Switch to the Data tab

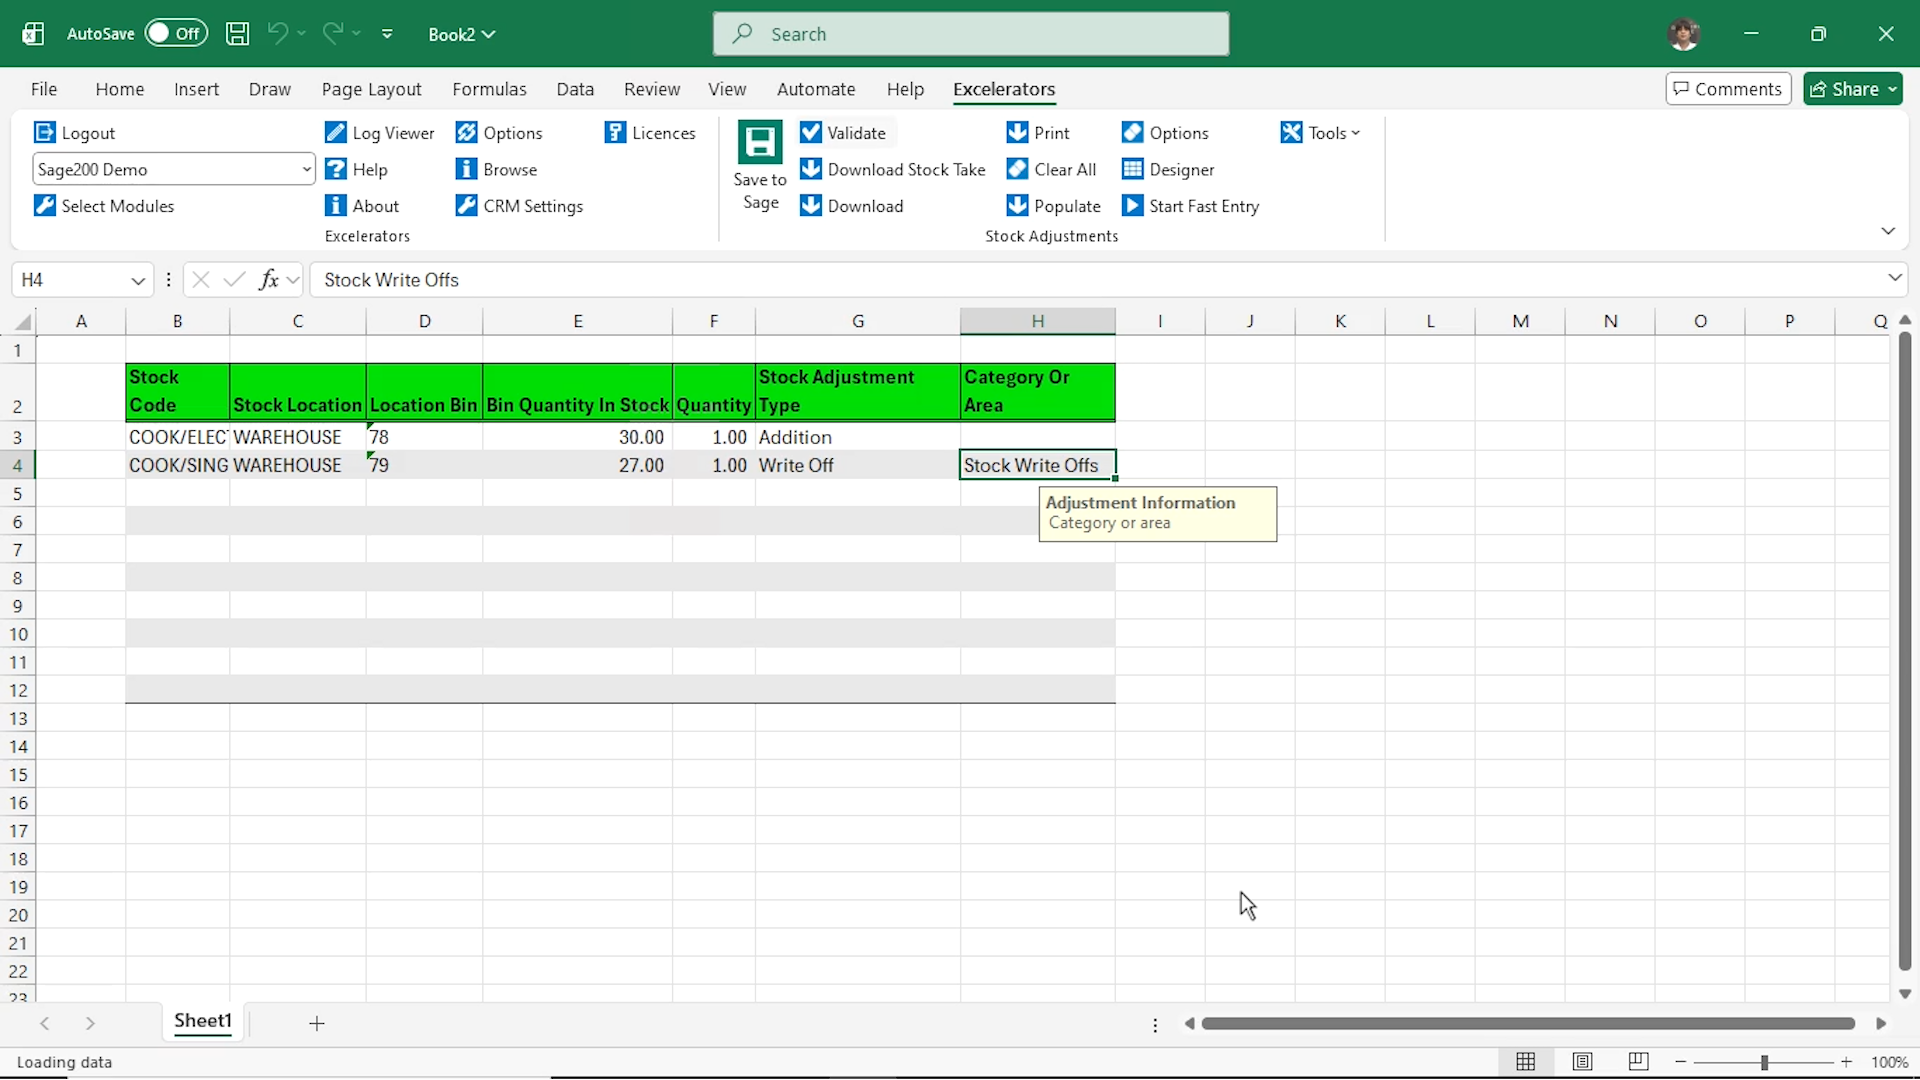[x=575, y=89]
